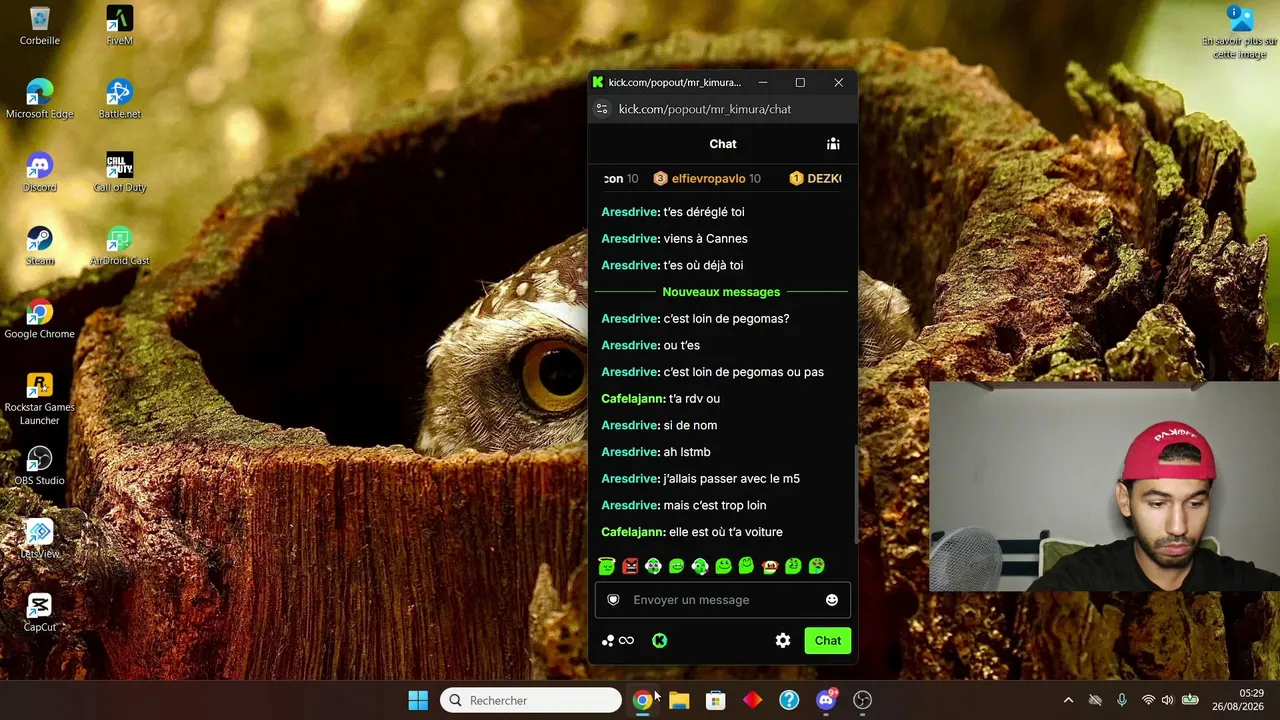Click the webcam overlay thumbnail
The width and height of the screenshot is (1280, 720).
(x=1104, y=486)
